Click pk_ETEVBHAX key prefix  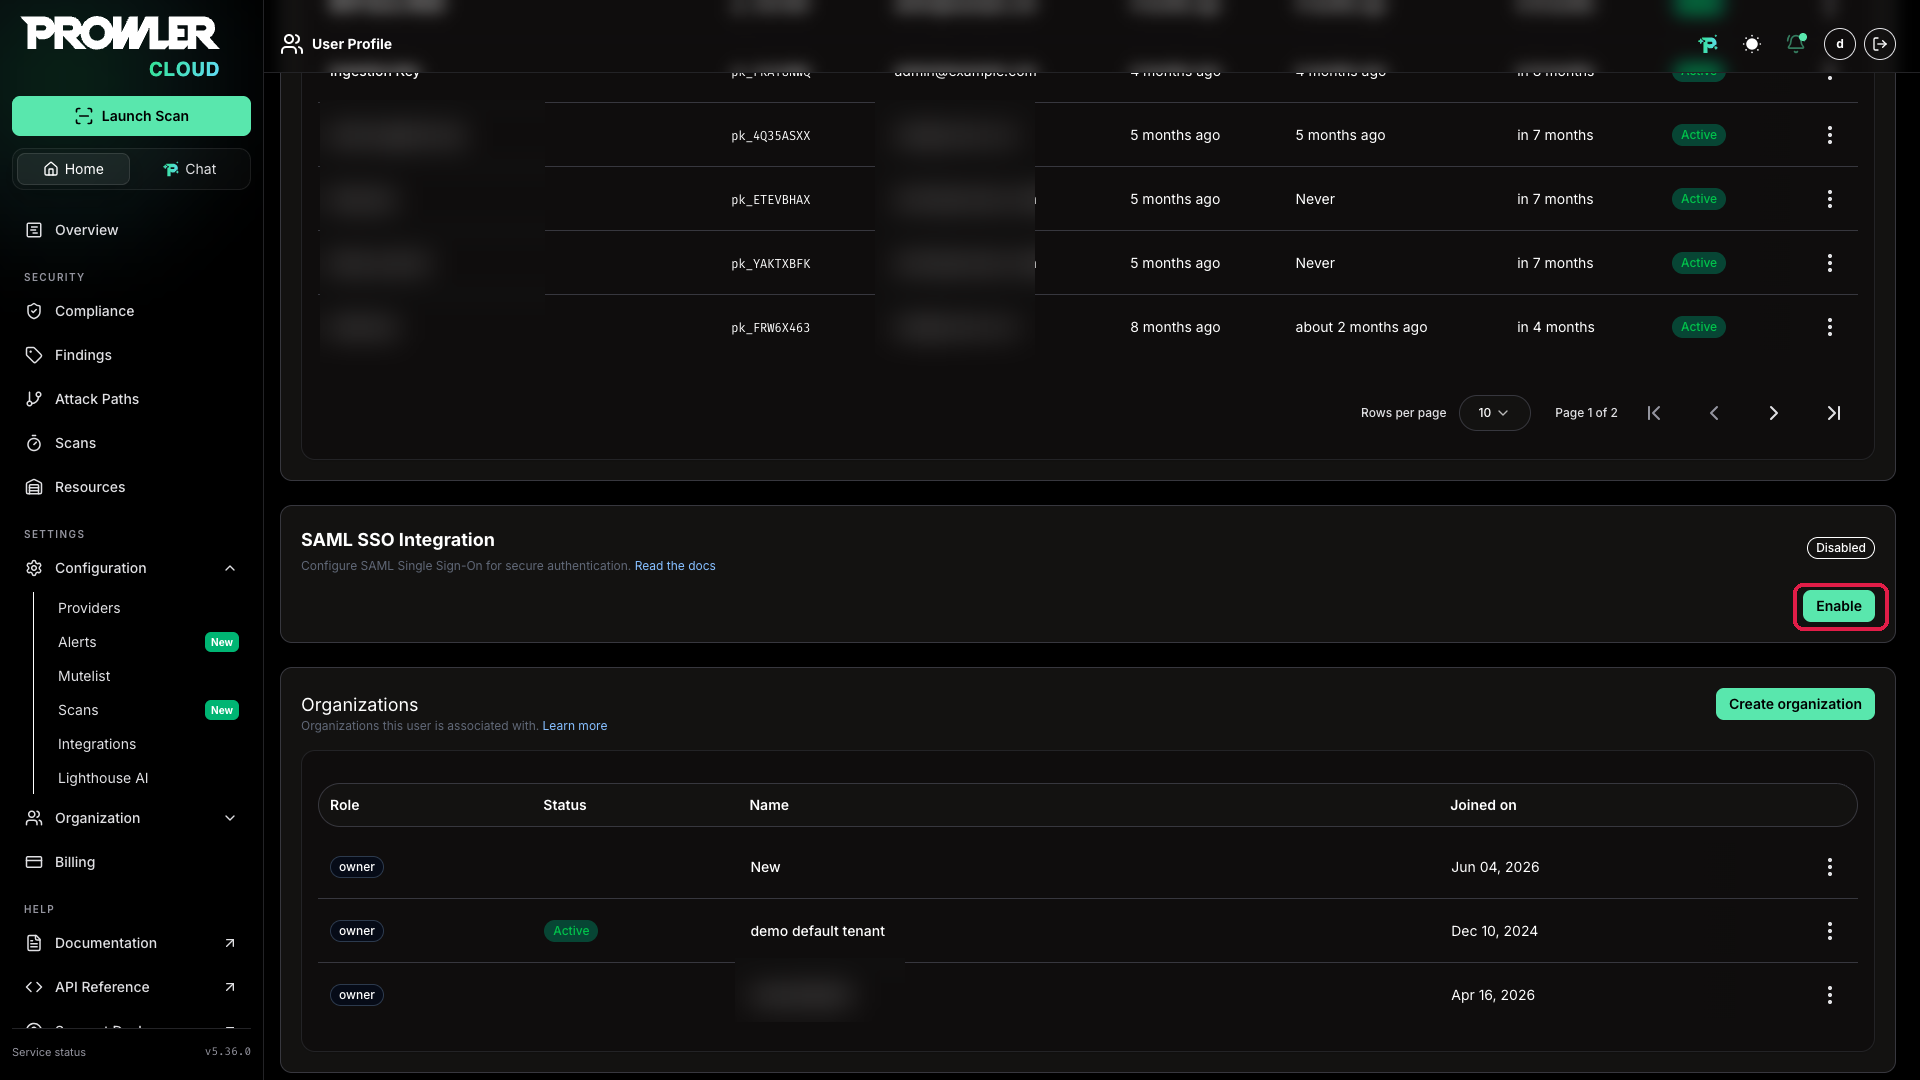pyautogui.click(x=770, y=200)
